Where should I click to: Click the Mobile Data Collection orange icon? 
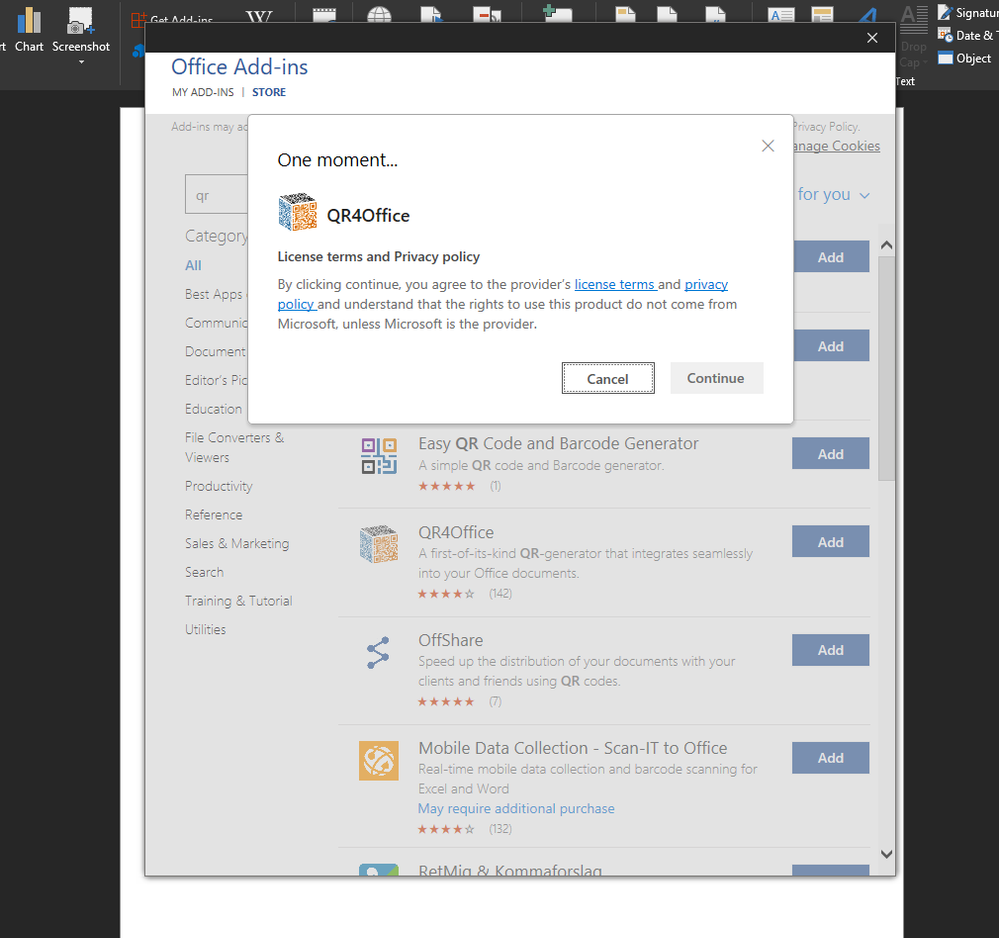pos(379,761)
